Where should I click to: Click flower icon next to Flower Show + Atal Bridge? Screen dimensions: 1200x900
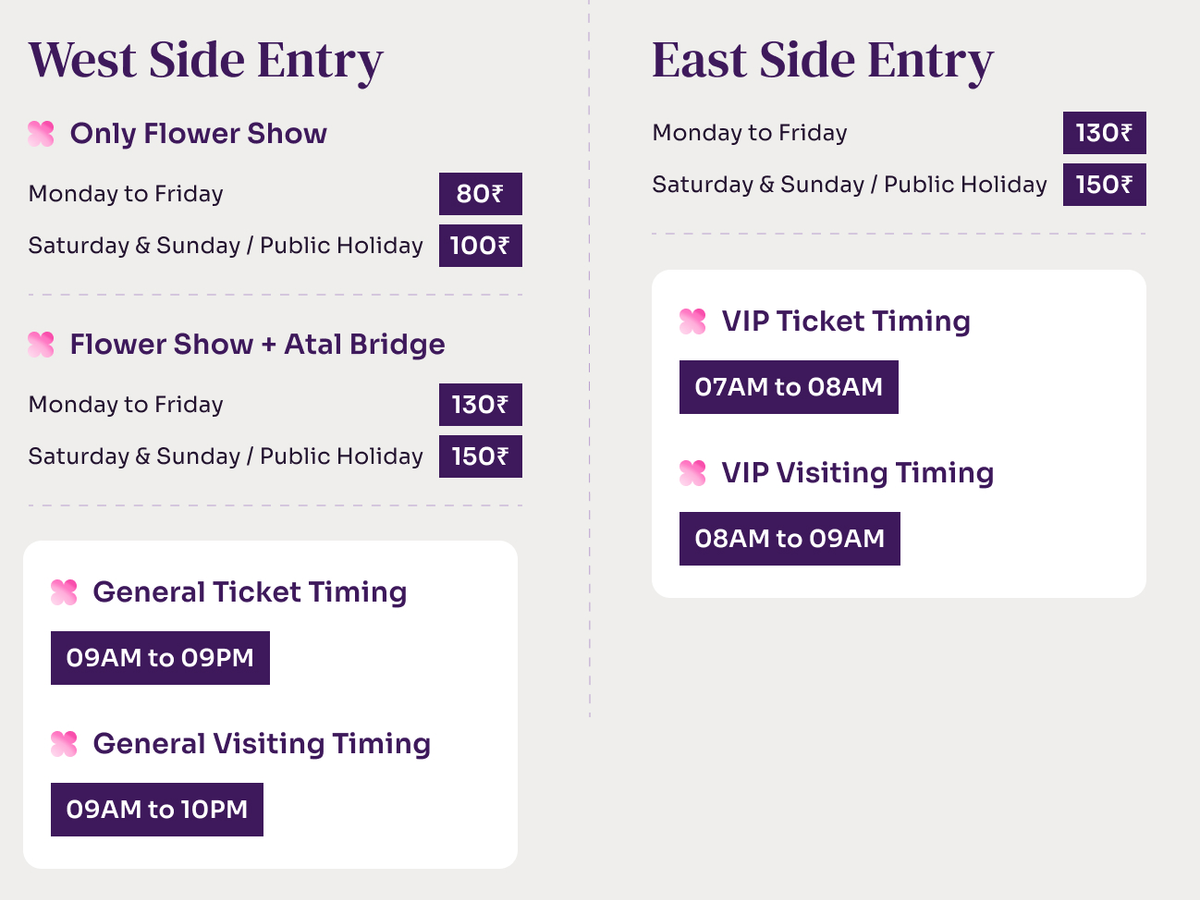pyautogui.click(x=41, y=345)
